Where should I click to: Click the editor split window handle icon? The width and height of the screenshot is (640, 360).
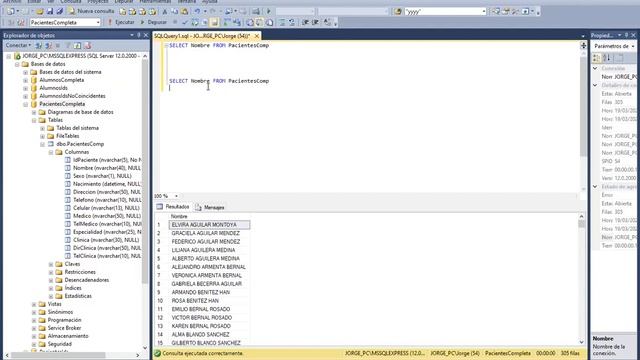(x=583, y=45)
